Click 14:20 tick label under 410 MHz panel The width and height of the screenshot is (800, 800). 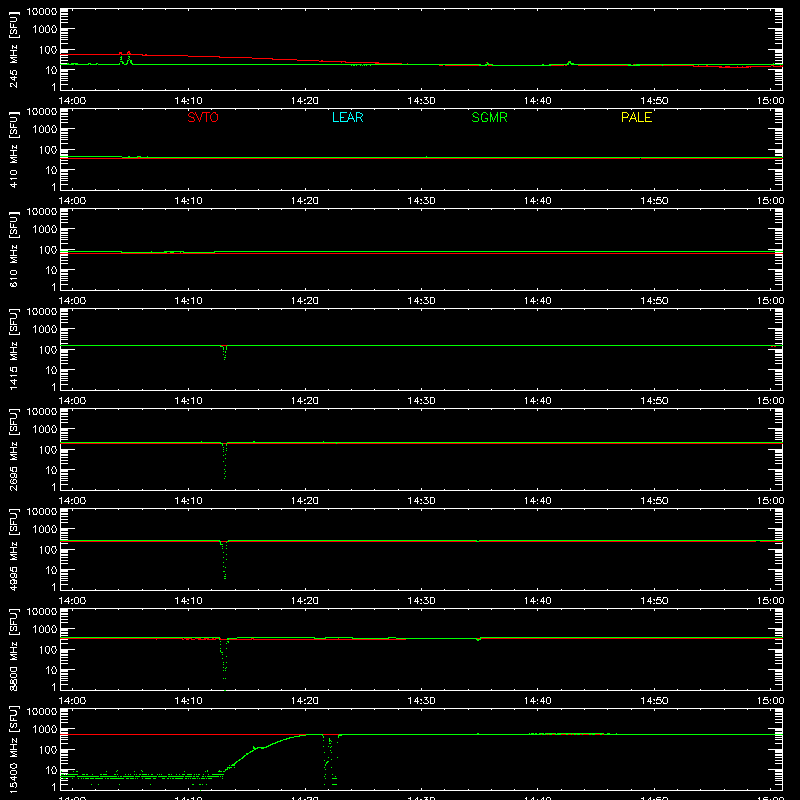click(x=305, y=201)
